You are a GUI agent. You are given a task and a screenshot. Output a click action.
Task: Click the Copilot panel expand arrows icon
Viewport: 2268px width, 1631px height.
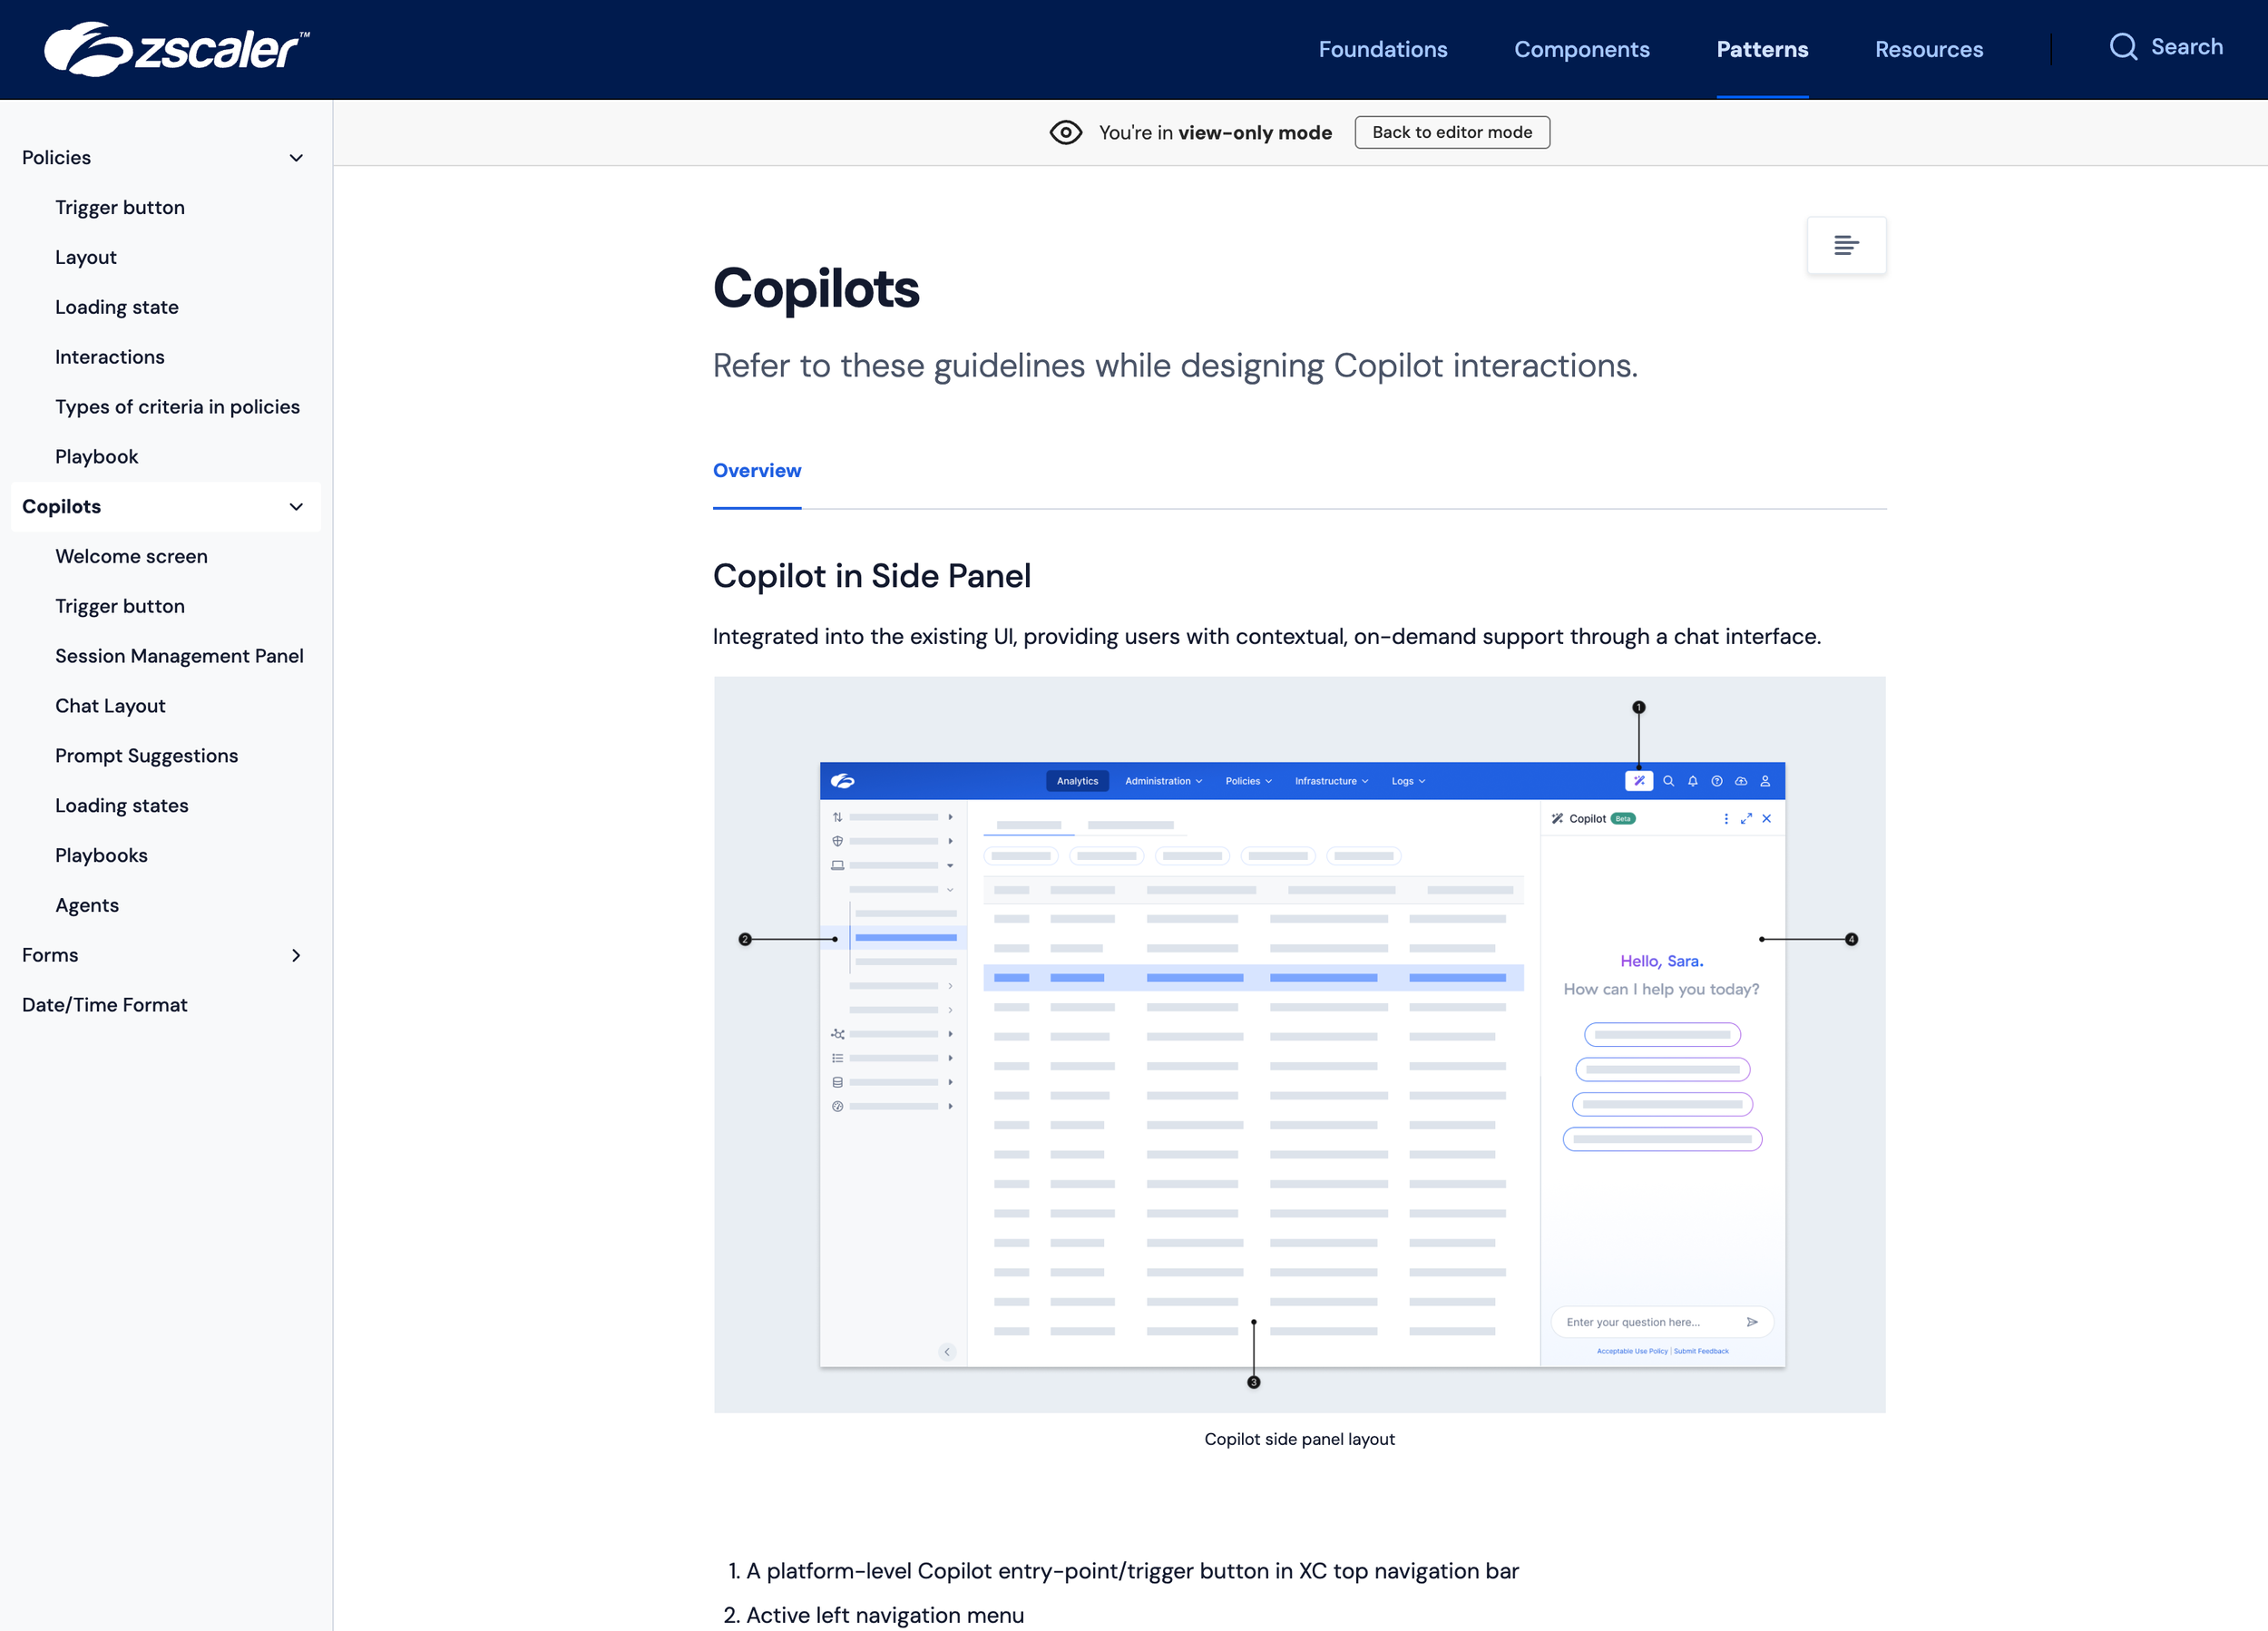pyautogui.click(x=1746, y=818)
